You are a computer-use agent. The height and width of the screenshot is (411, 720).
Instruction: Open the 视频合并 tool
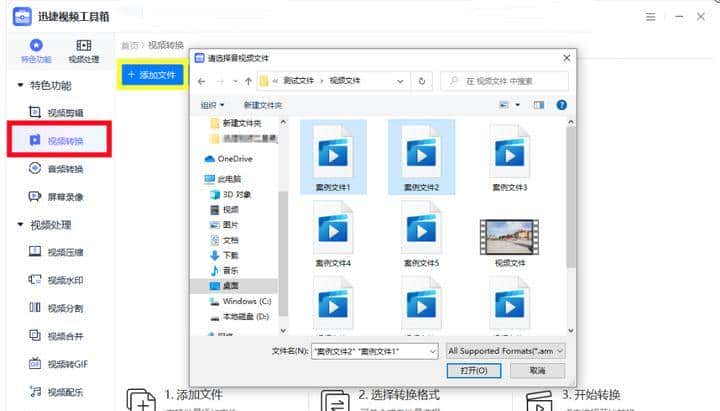point(56,336)
